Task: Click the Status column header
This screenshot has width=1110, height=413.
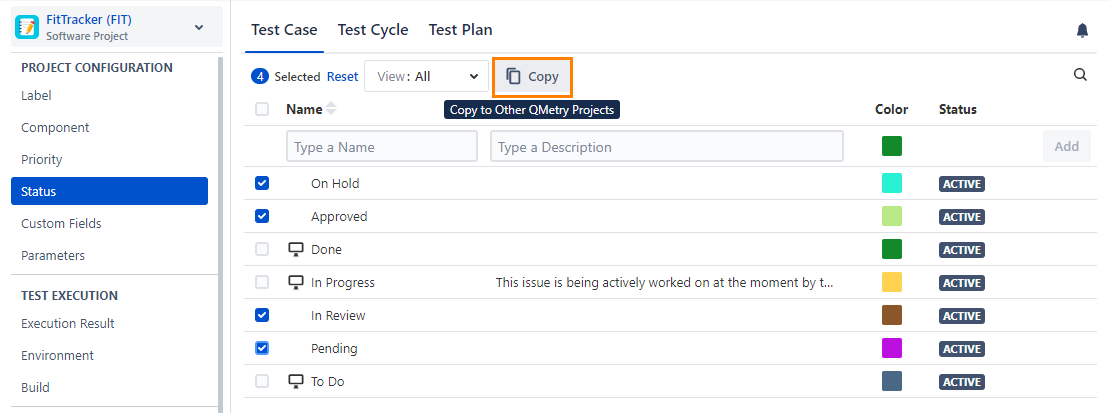Action: (958, 109)
